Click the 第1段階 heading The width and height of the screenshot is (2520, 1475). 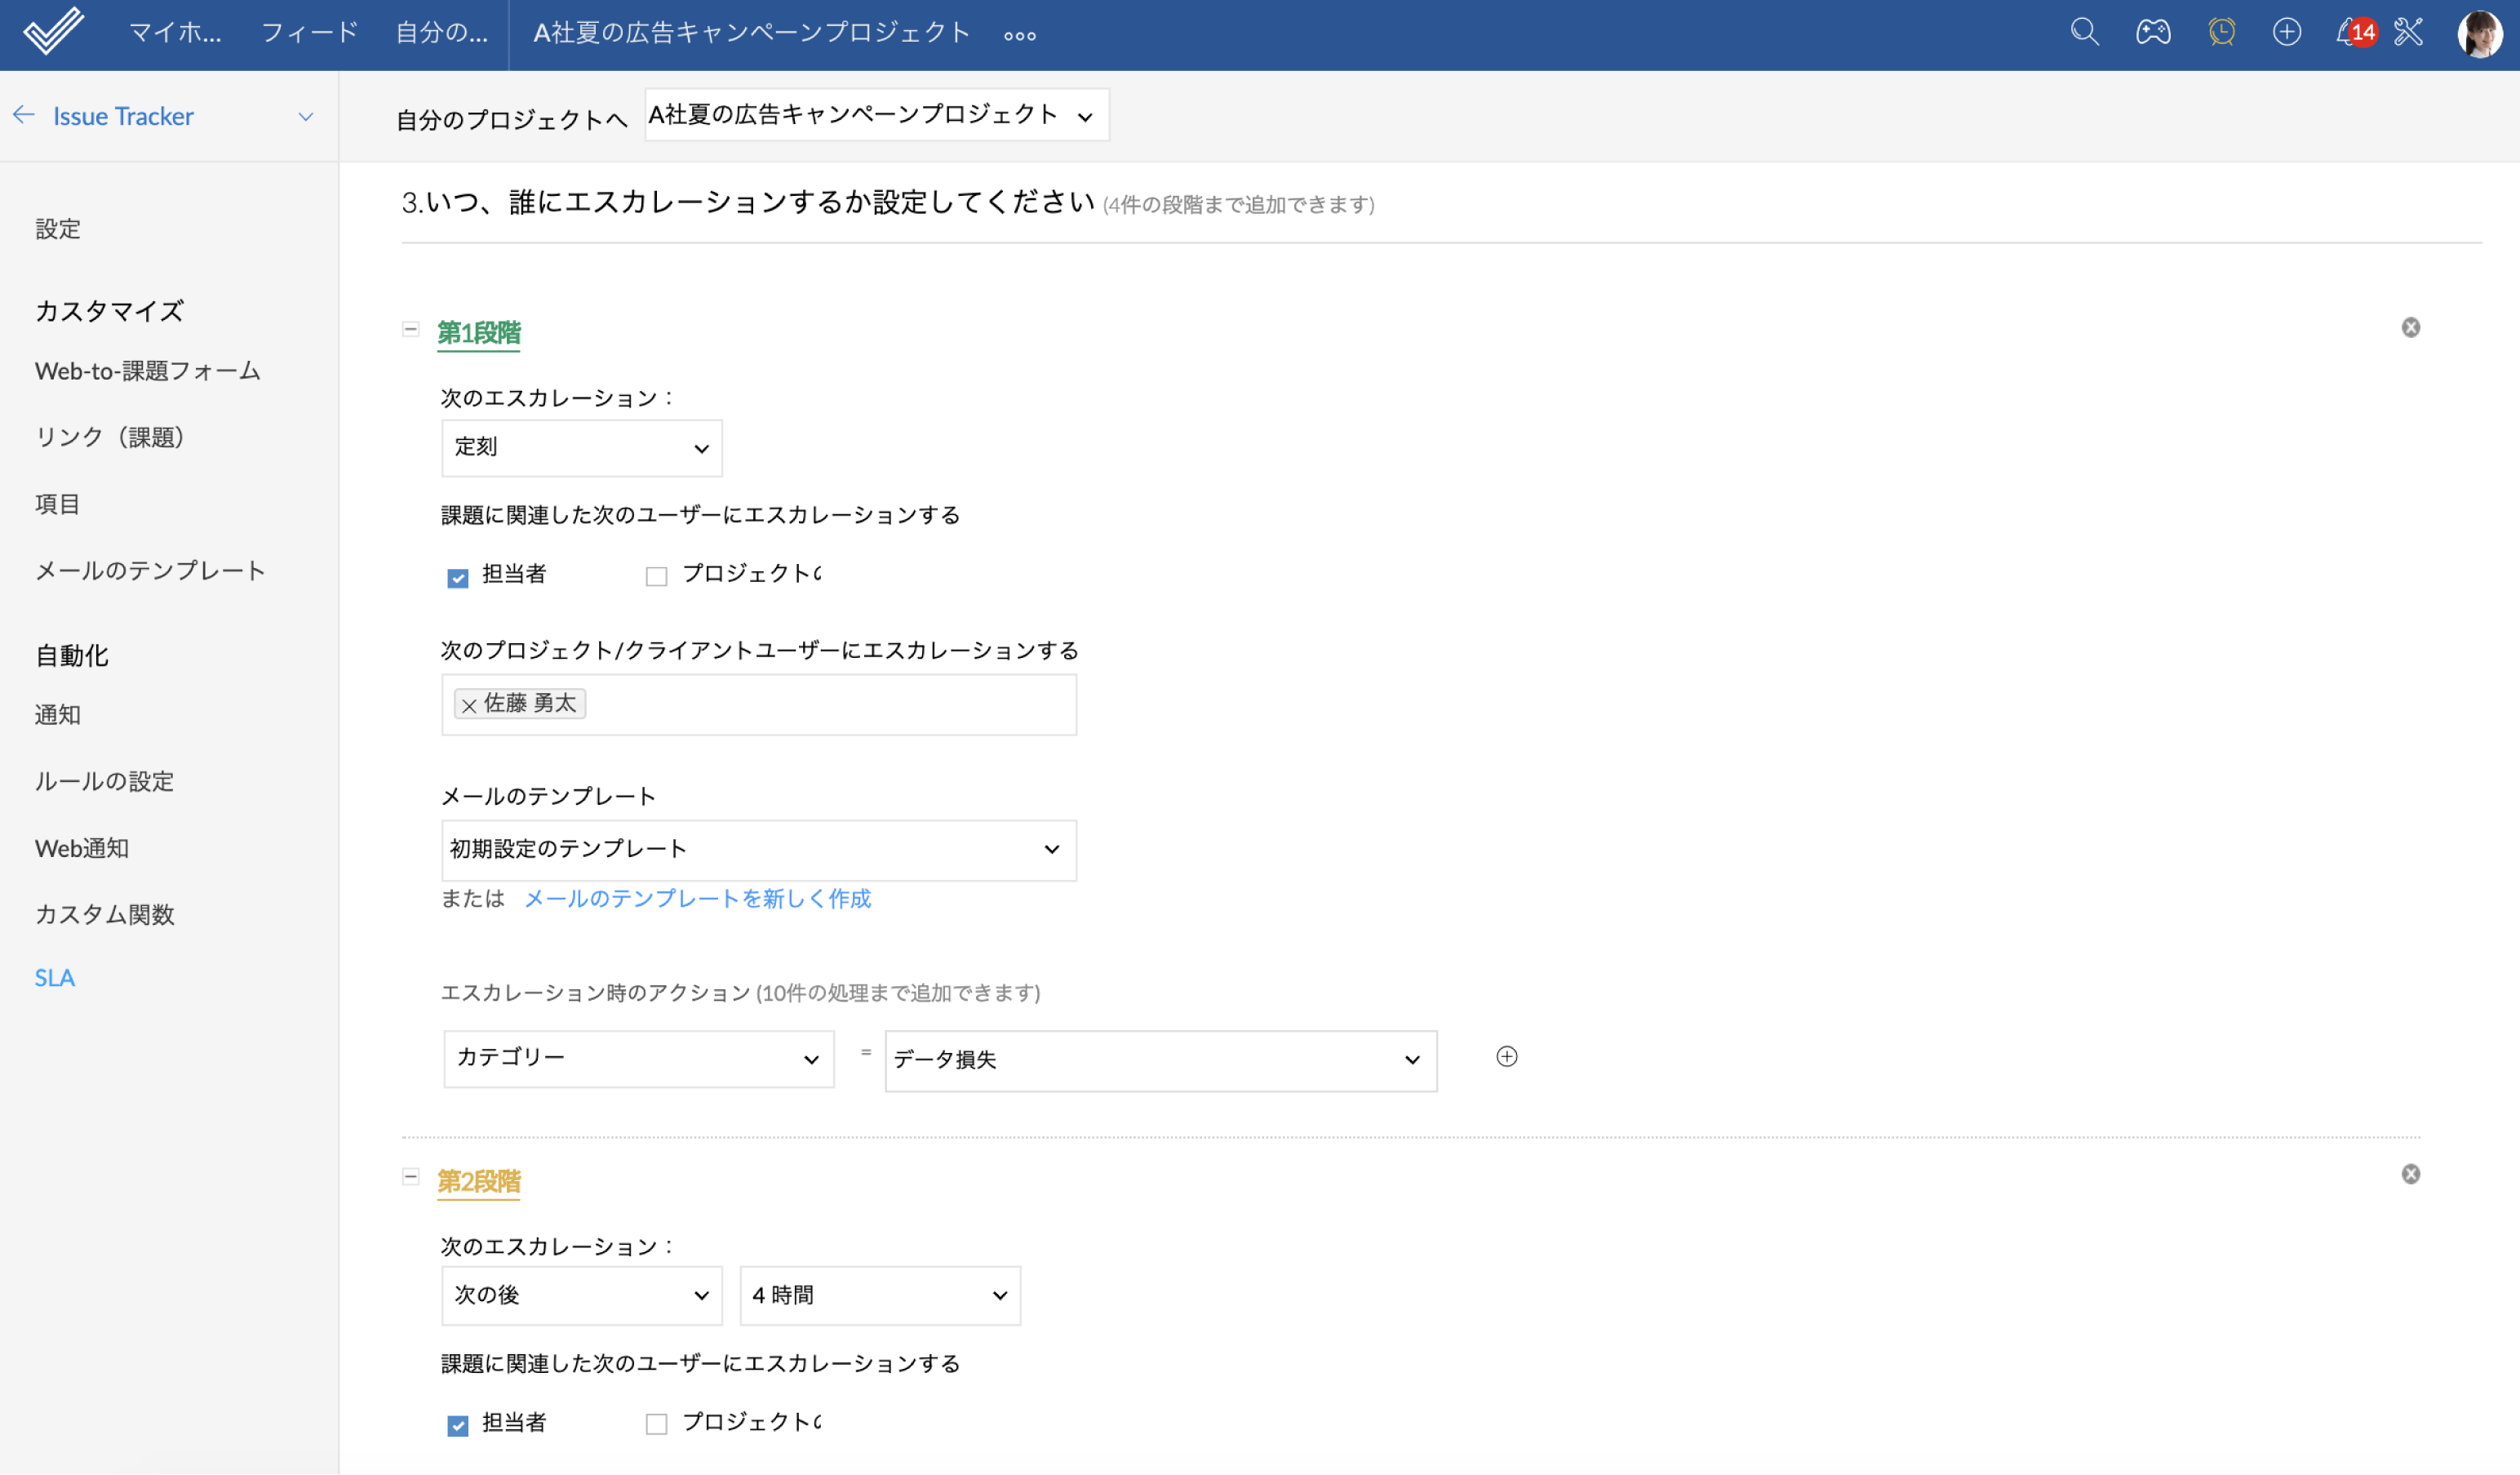(x=479, y=333)
